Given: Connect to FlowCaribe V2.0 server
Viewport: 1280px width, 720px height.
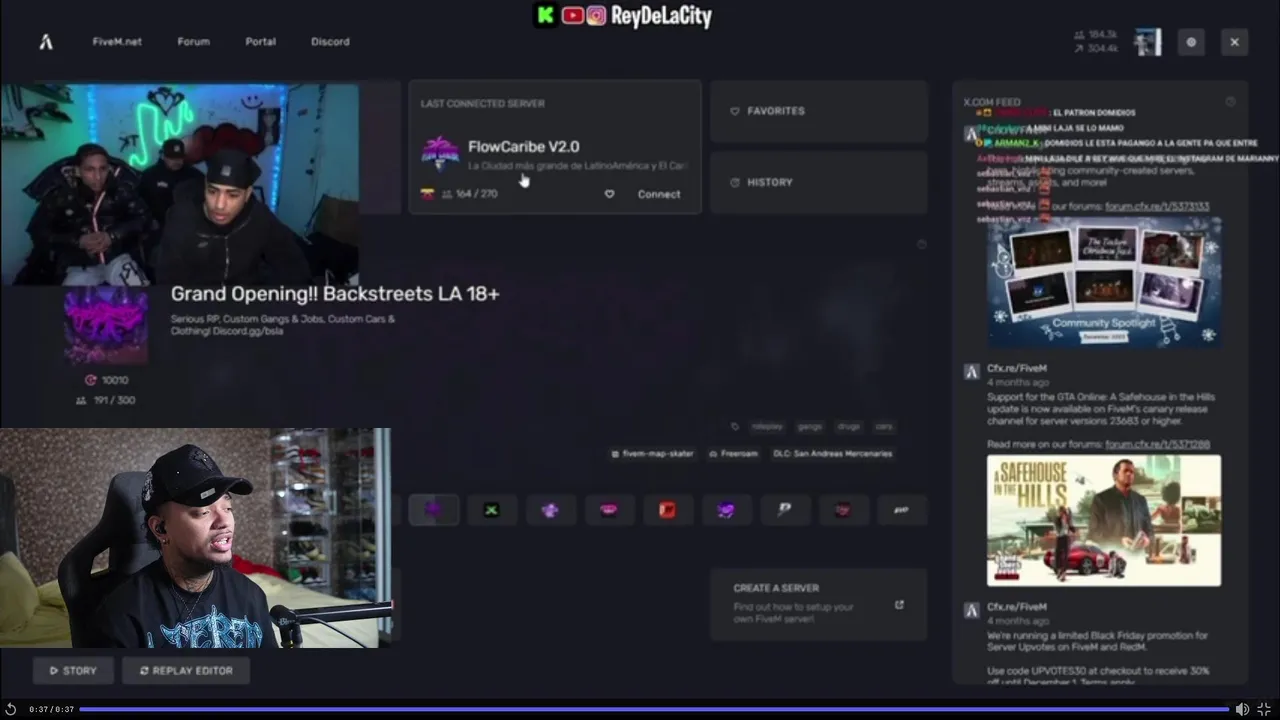Looking at the screenshot, I should click(x=659, y=194).
